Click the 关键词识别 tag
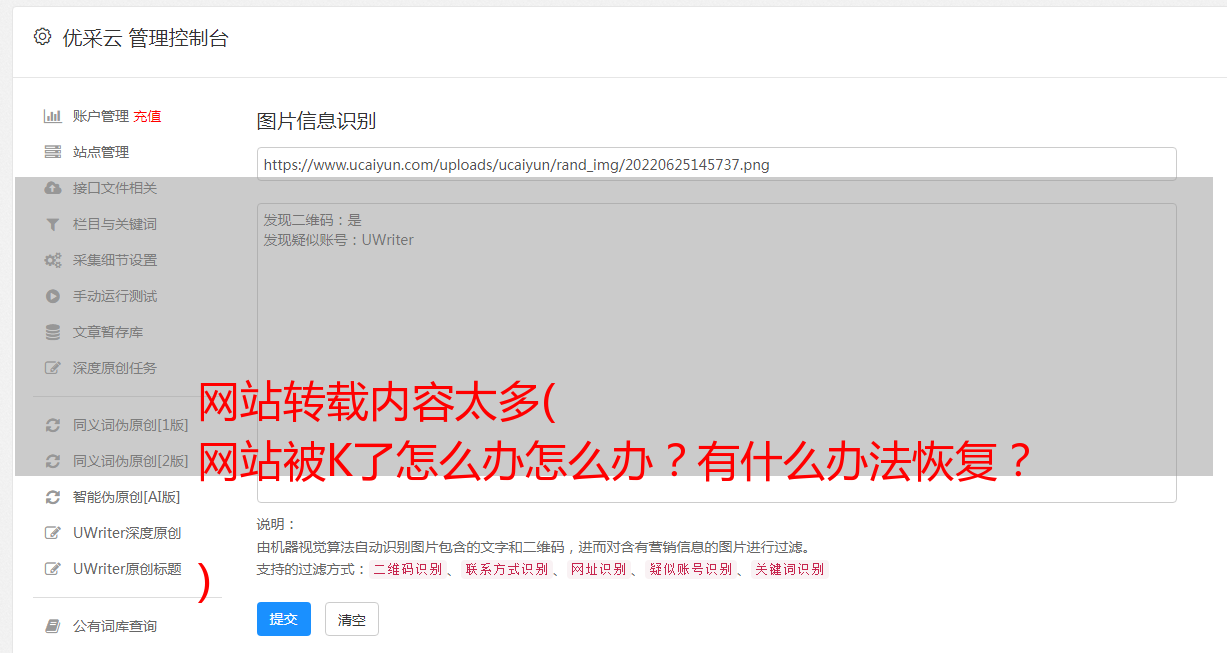Image resolution: width=1227 pixels, height=653 pixels. 789,569
